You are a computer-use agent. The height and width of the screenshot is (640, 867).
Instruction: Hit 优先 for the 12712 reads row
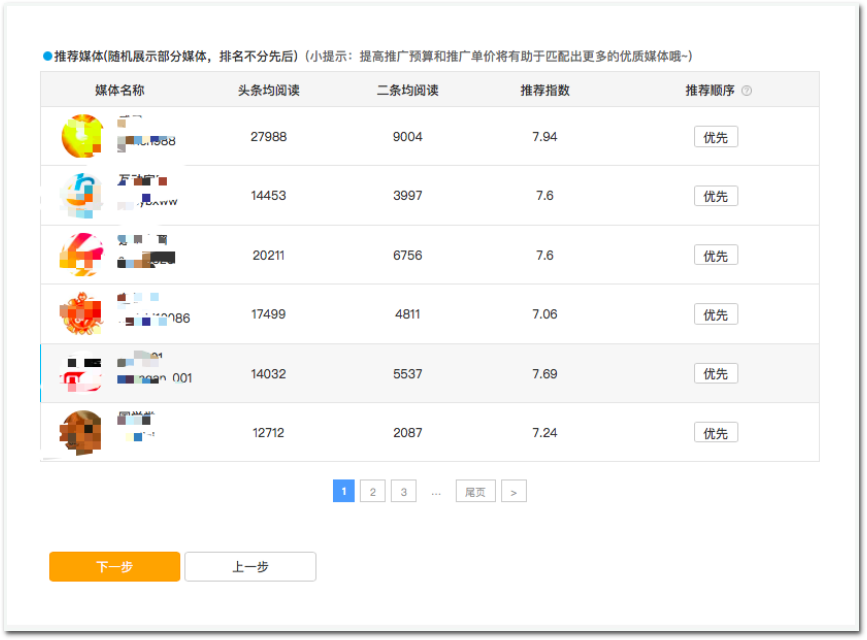pos(715,433)
